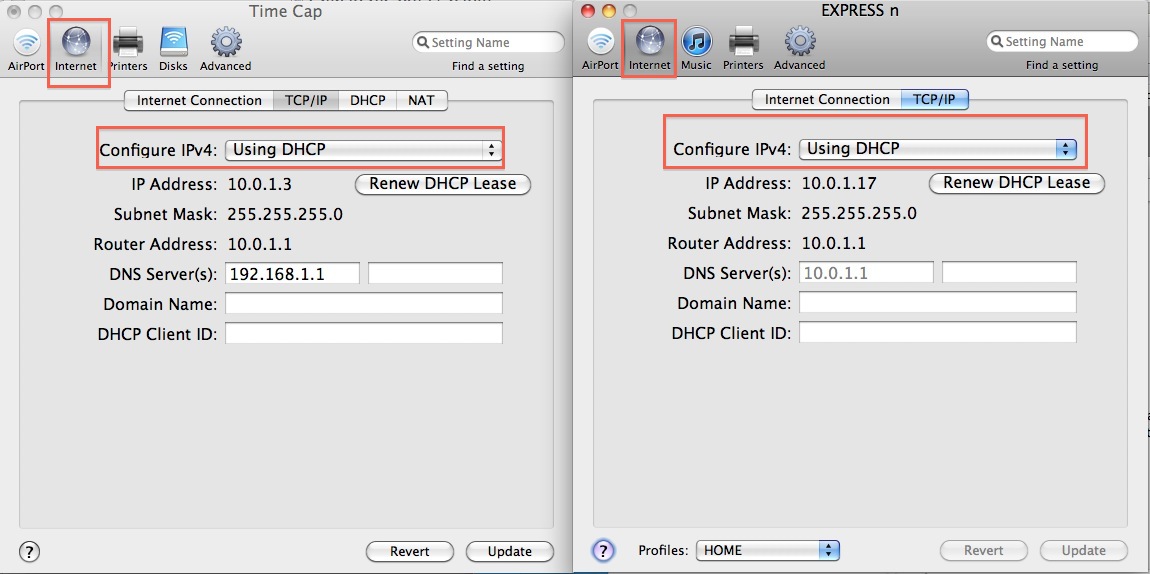The width and height of the screenshot is (1150, 574).
Task: Click Subnet Mask value in Time Cap
Action: click(x=285, y=214)
